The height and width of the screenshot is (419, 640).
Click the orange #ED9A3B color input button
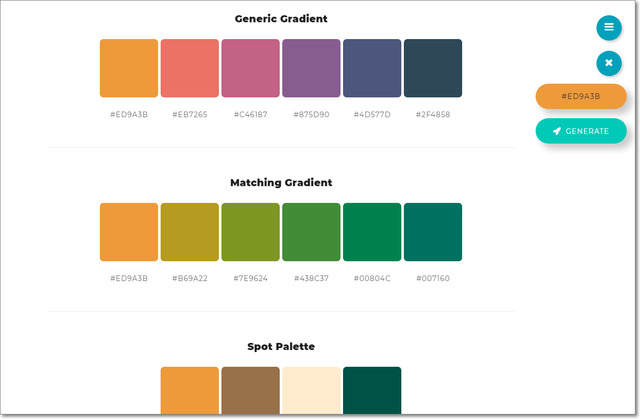581,96
